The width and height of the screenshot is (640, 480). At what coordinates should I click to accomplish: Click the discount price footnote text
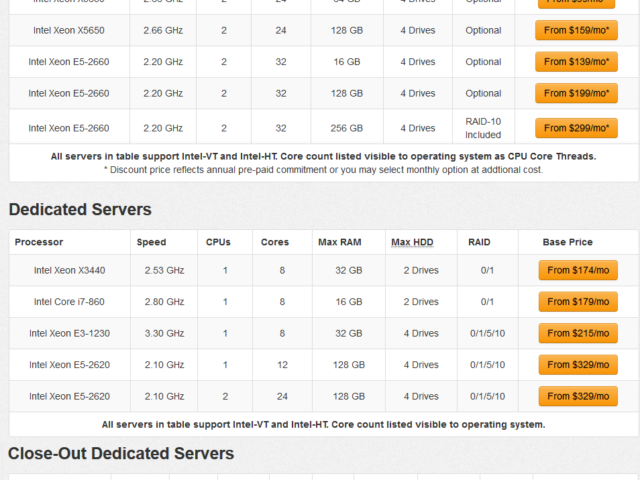click(323, 170)
